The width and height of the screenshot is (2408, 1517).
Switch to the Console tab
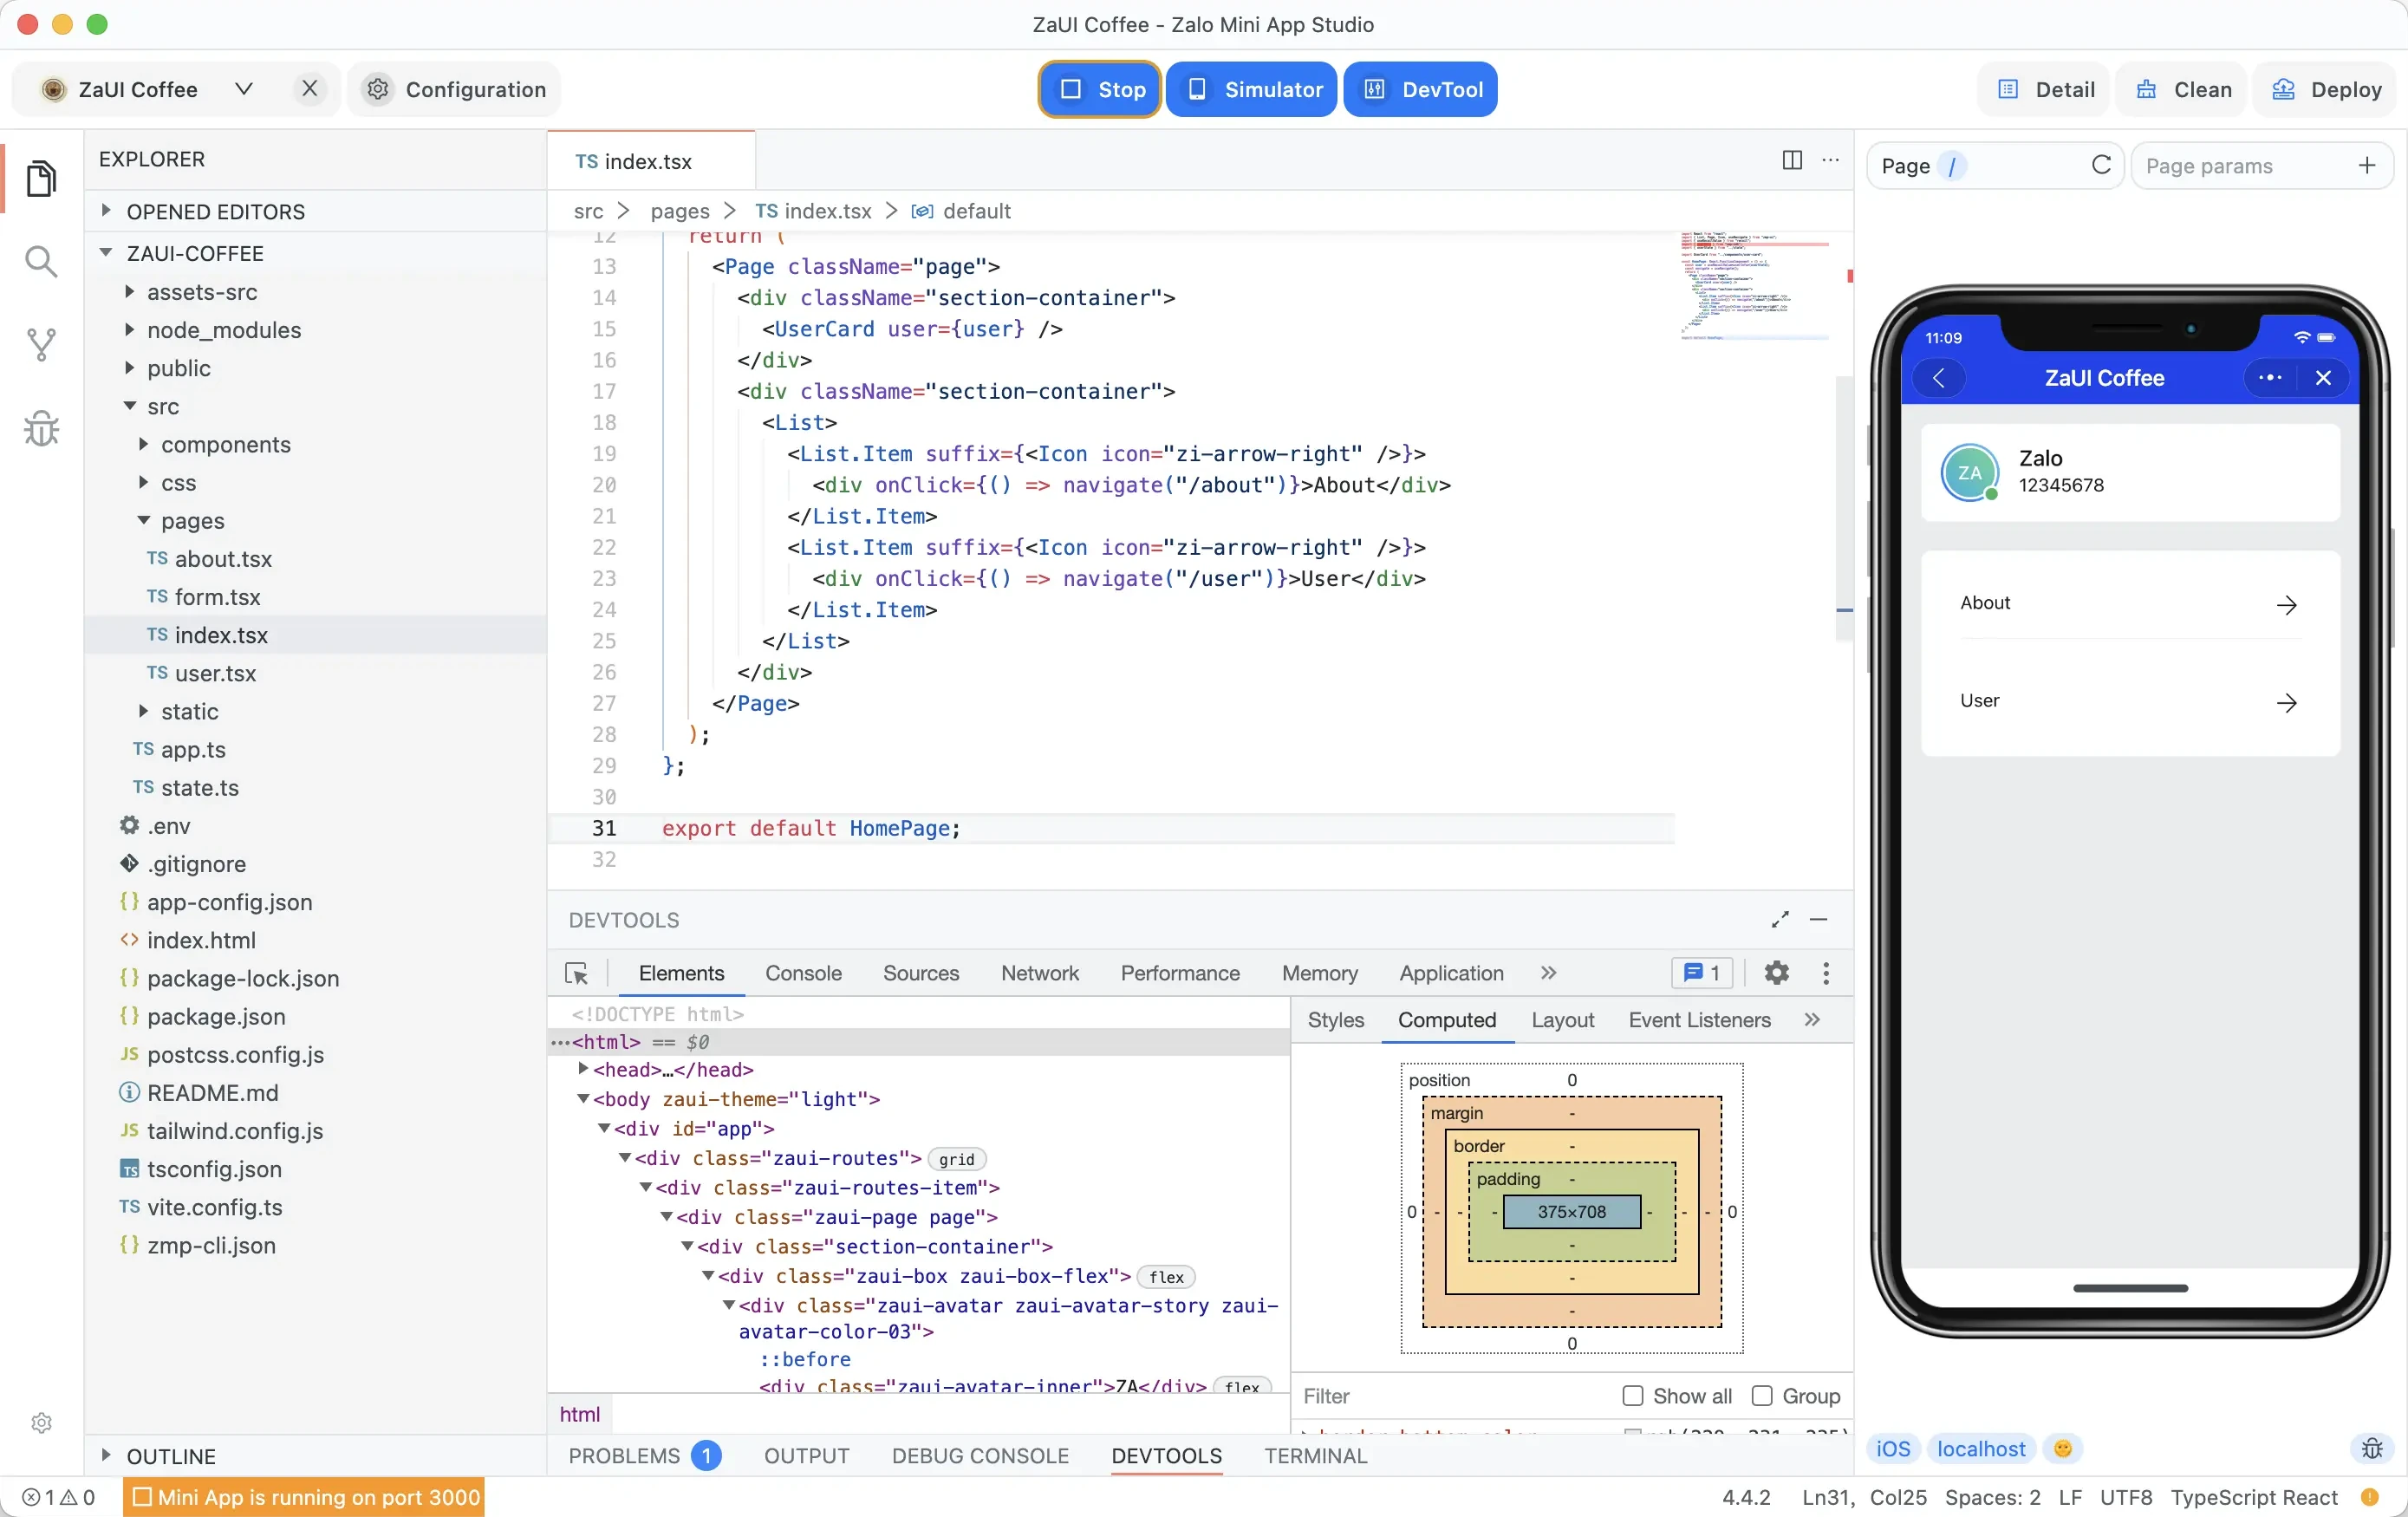(x=803, y=973)
